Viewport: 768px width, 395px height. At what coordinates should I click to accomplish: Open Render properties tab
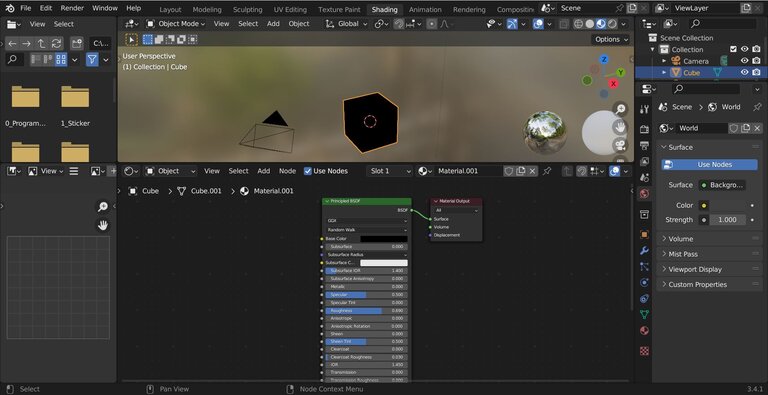[x=645, y=129]
